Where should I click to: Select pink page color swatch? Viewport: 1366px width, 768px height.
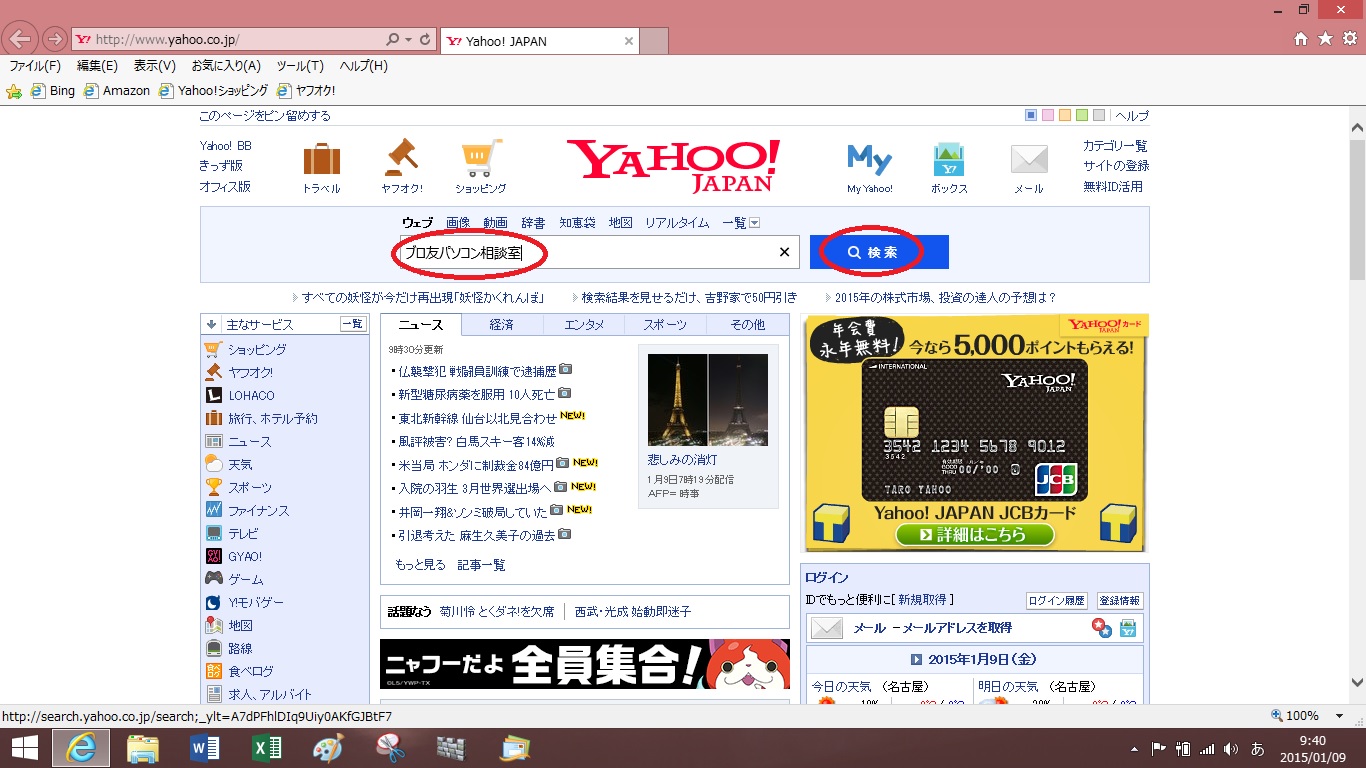pos(1048,115)
